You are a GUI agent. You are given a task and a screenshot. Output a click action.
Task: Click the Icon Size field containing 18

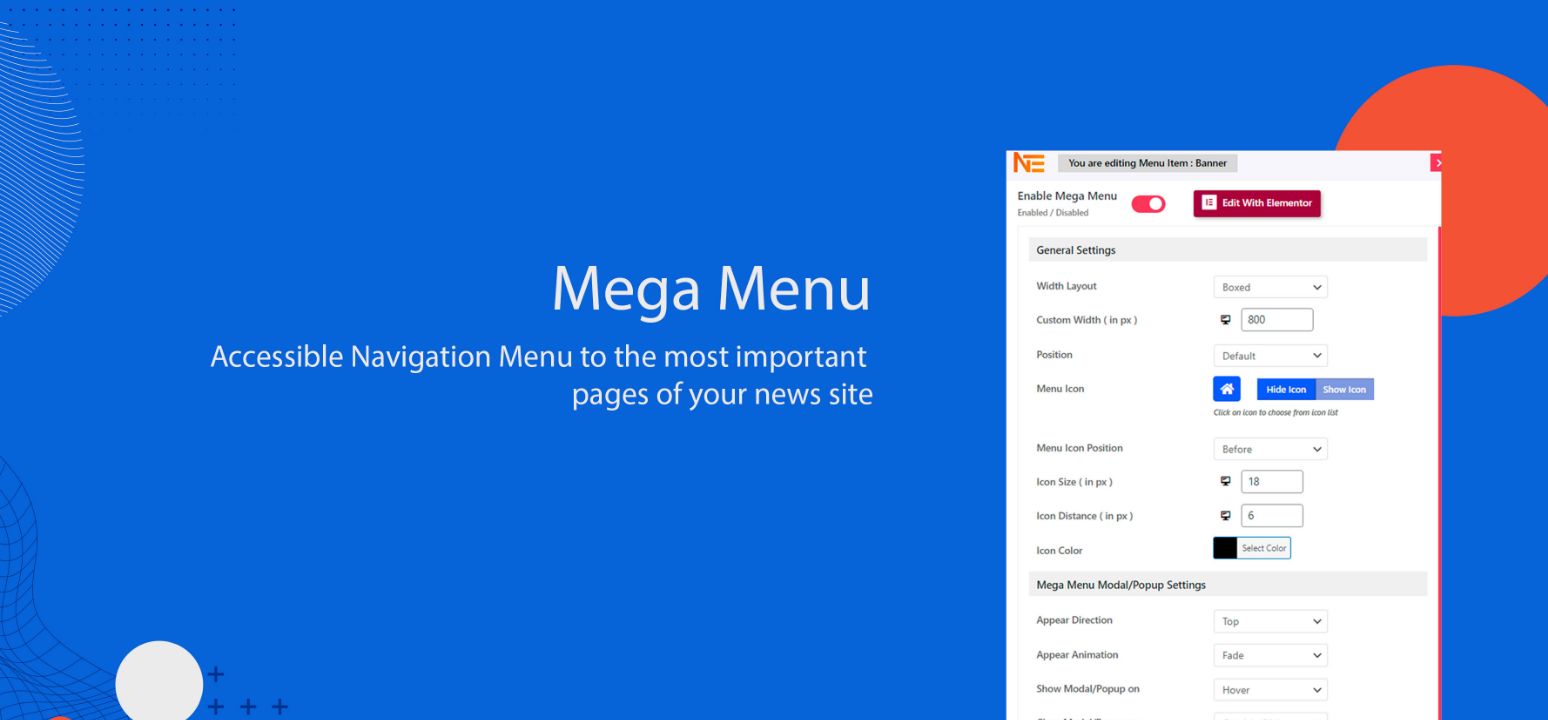pos(1272,482)
